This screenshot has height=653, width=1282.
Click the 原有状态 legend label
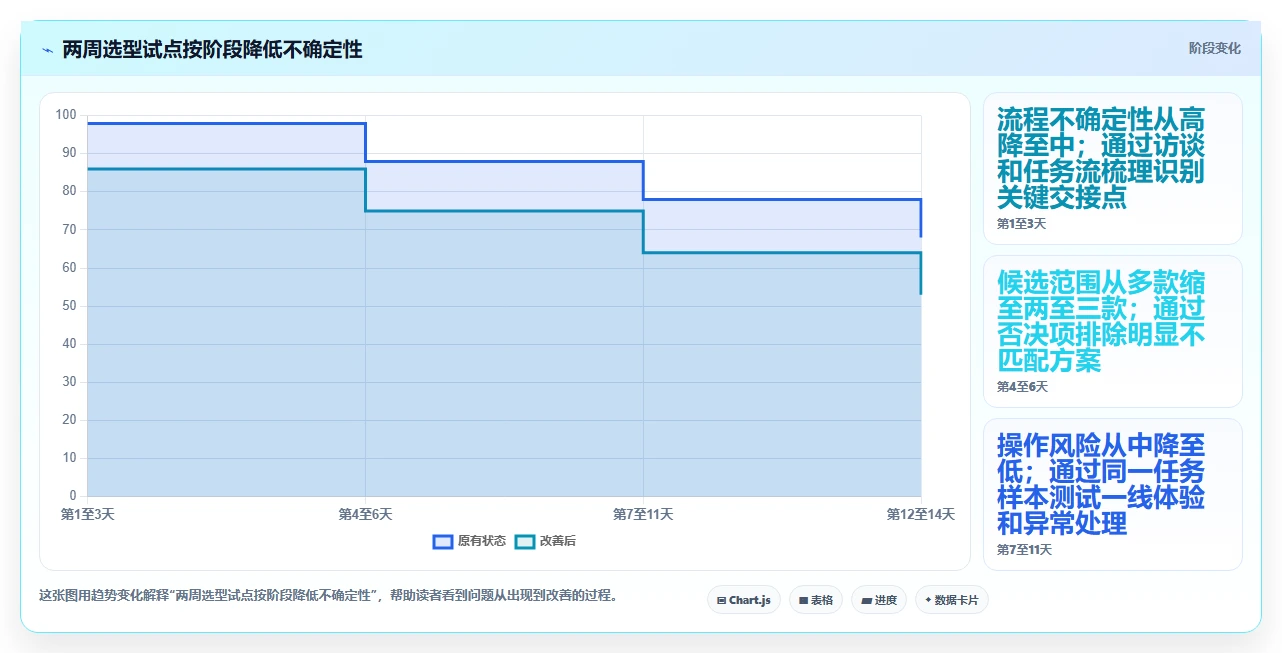coord(482,542)
